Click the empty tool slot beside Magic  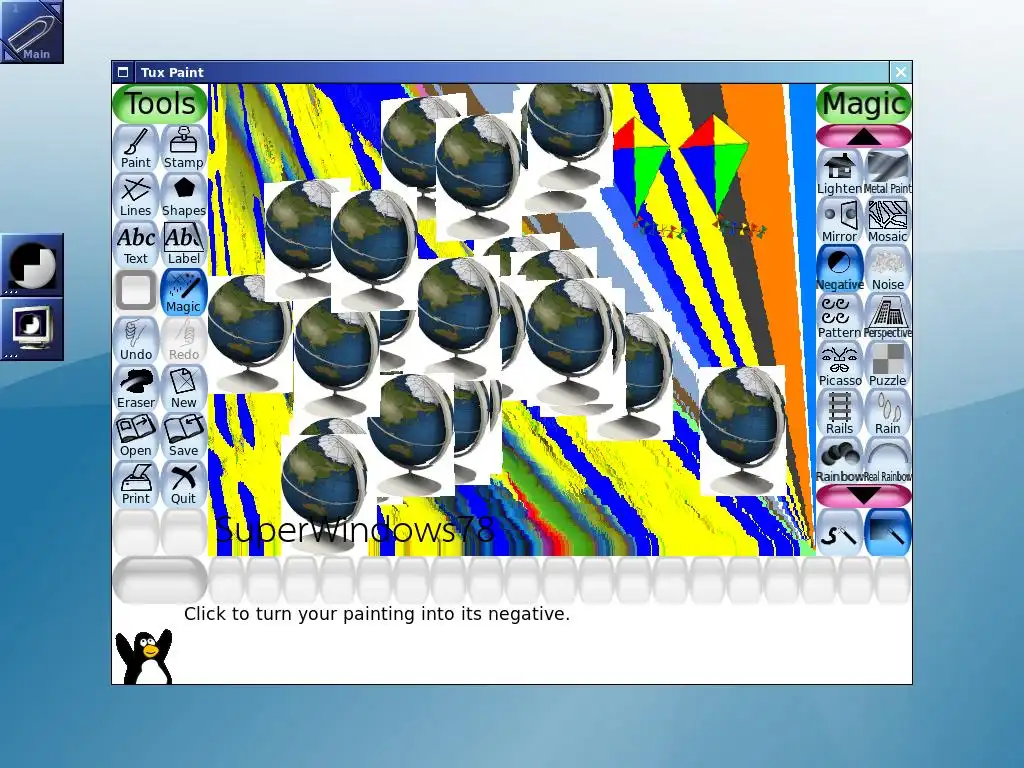[x=136, y=292]
